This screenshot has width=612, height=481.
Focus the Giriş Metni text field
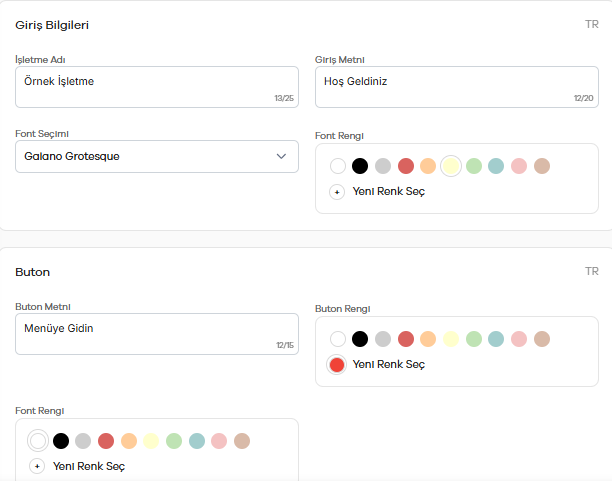click(457, 87)
